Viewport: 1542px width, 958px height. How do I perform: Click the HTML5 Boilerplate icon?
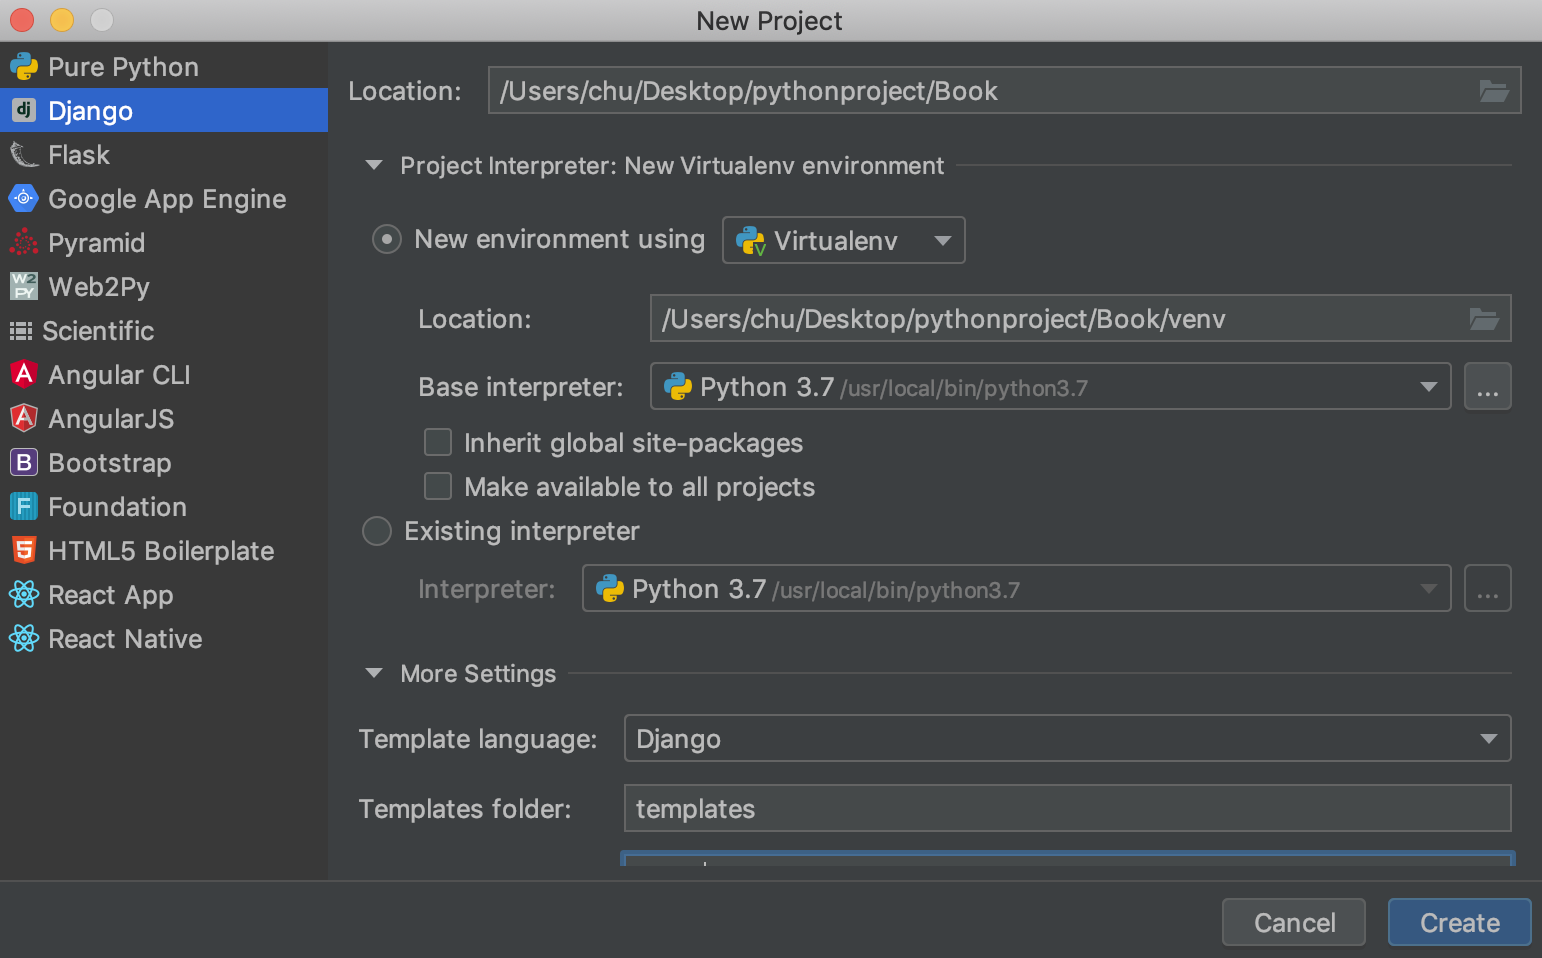(x=24, y=551)
